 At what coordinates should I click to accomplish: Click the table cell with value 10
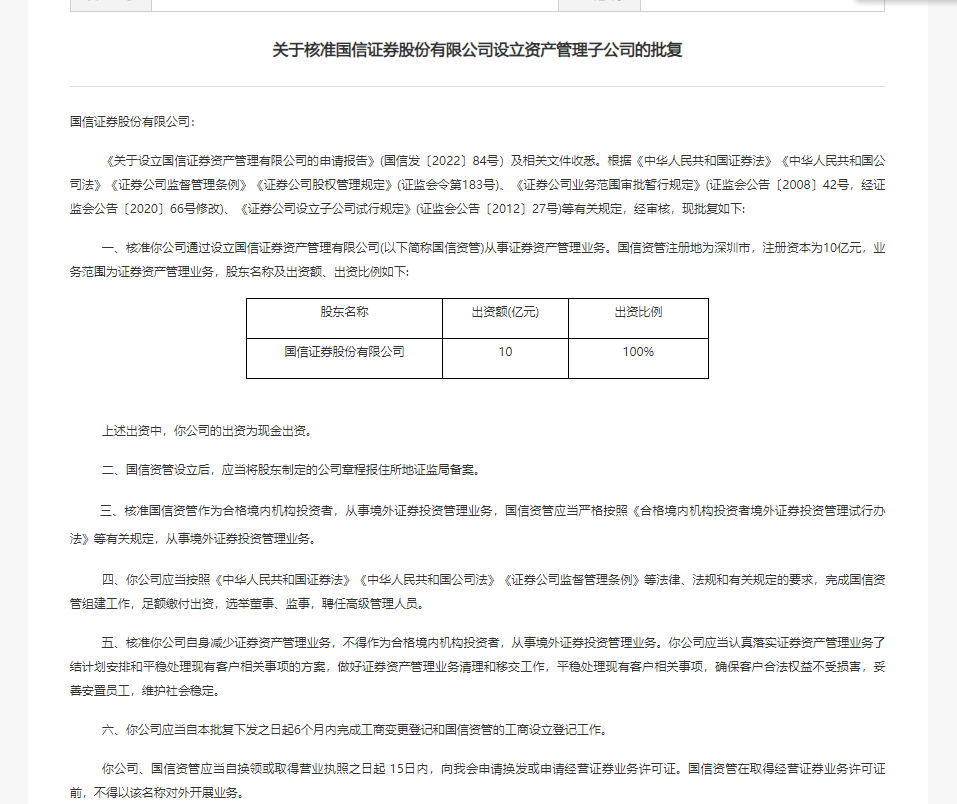[x=505, y=352]
